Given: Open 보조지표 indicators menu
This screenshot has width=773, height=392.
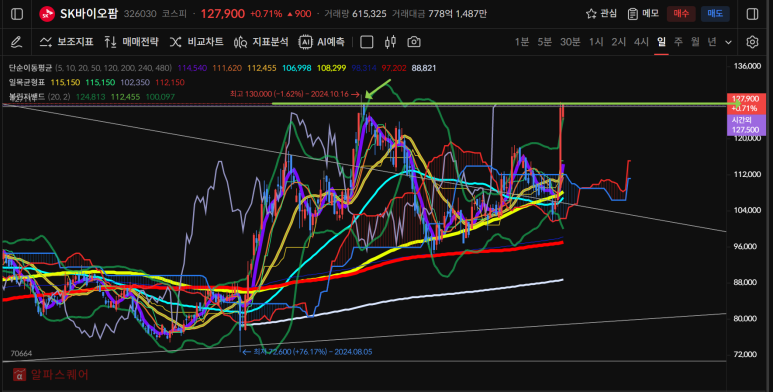Looking at the screenshot, I should pos(67,42).
